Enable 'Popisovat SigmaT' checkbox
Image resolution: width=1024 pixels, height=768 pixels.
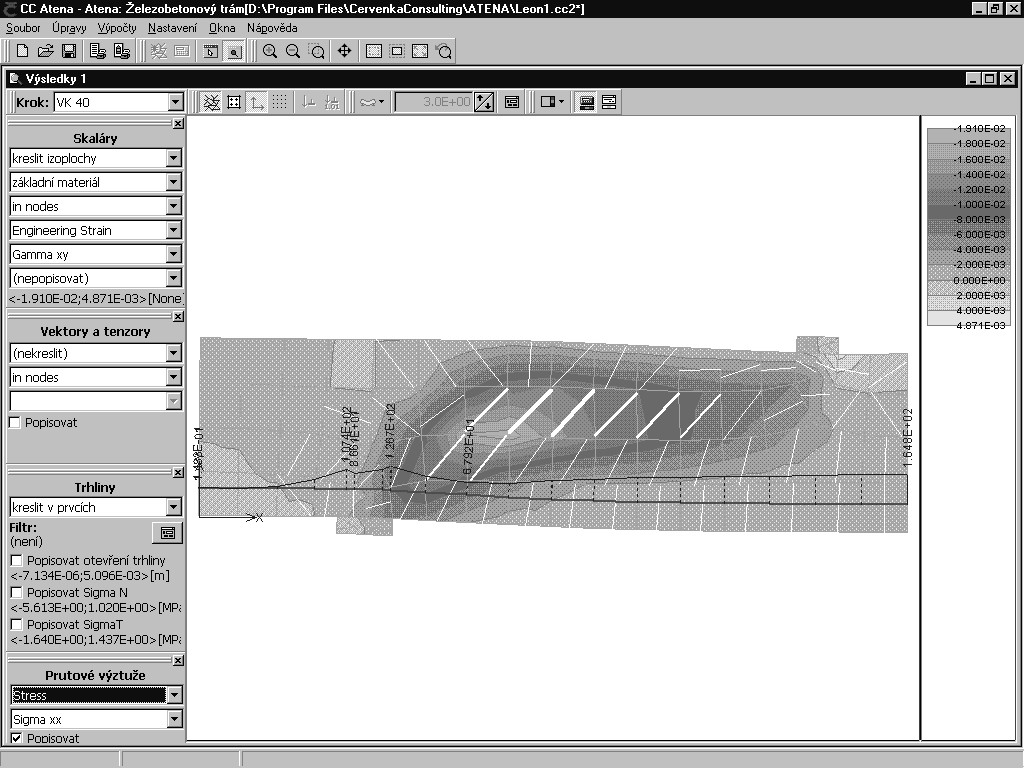click(x=17, y=624)
